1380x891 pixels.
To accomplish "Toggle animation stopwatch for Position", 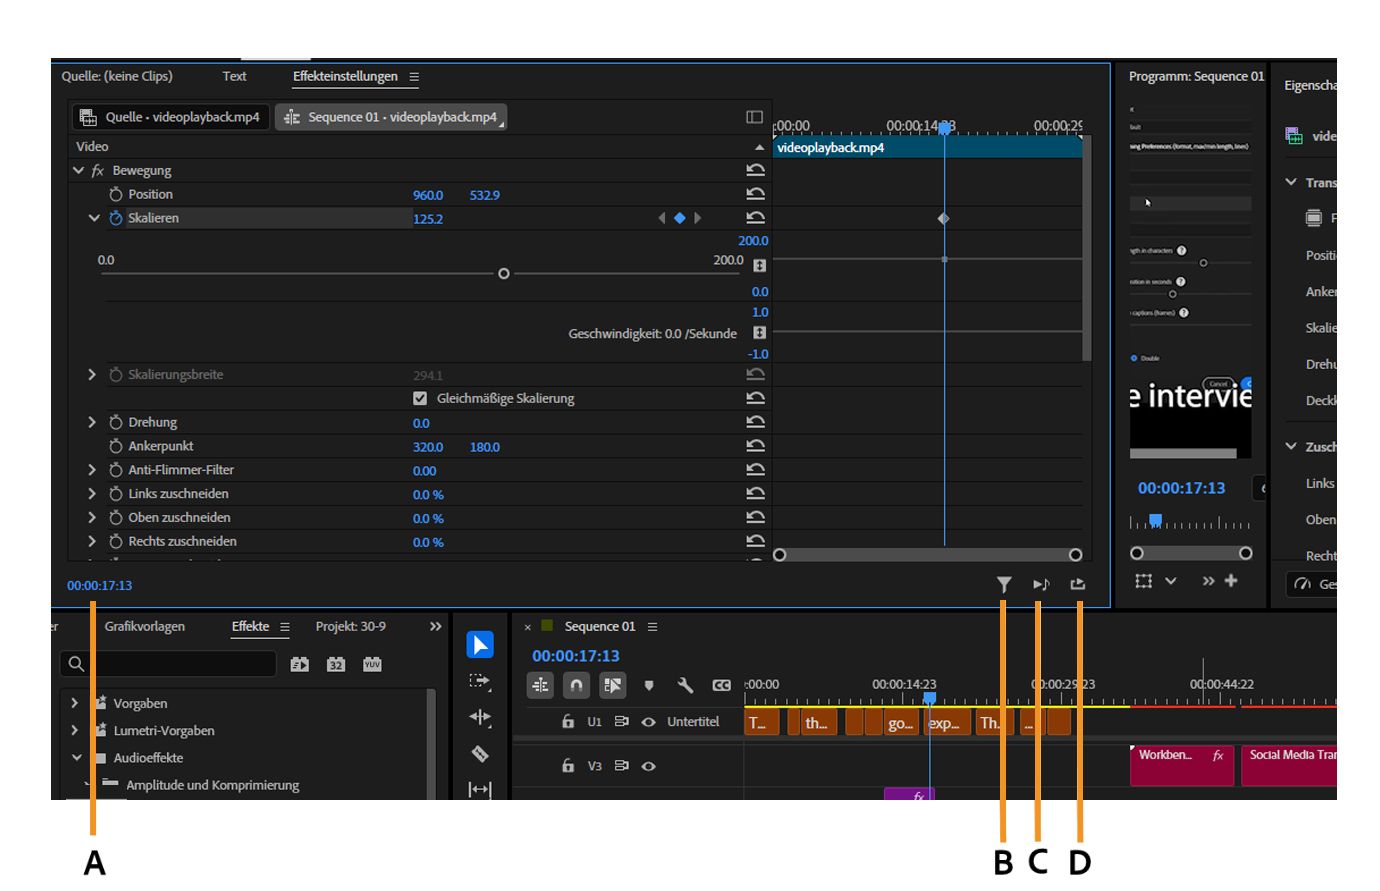I will (x=116, y=194).
